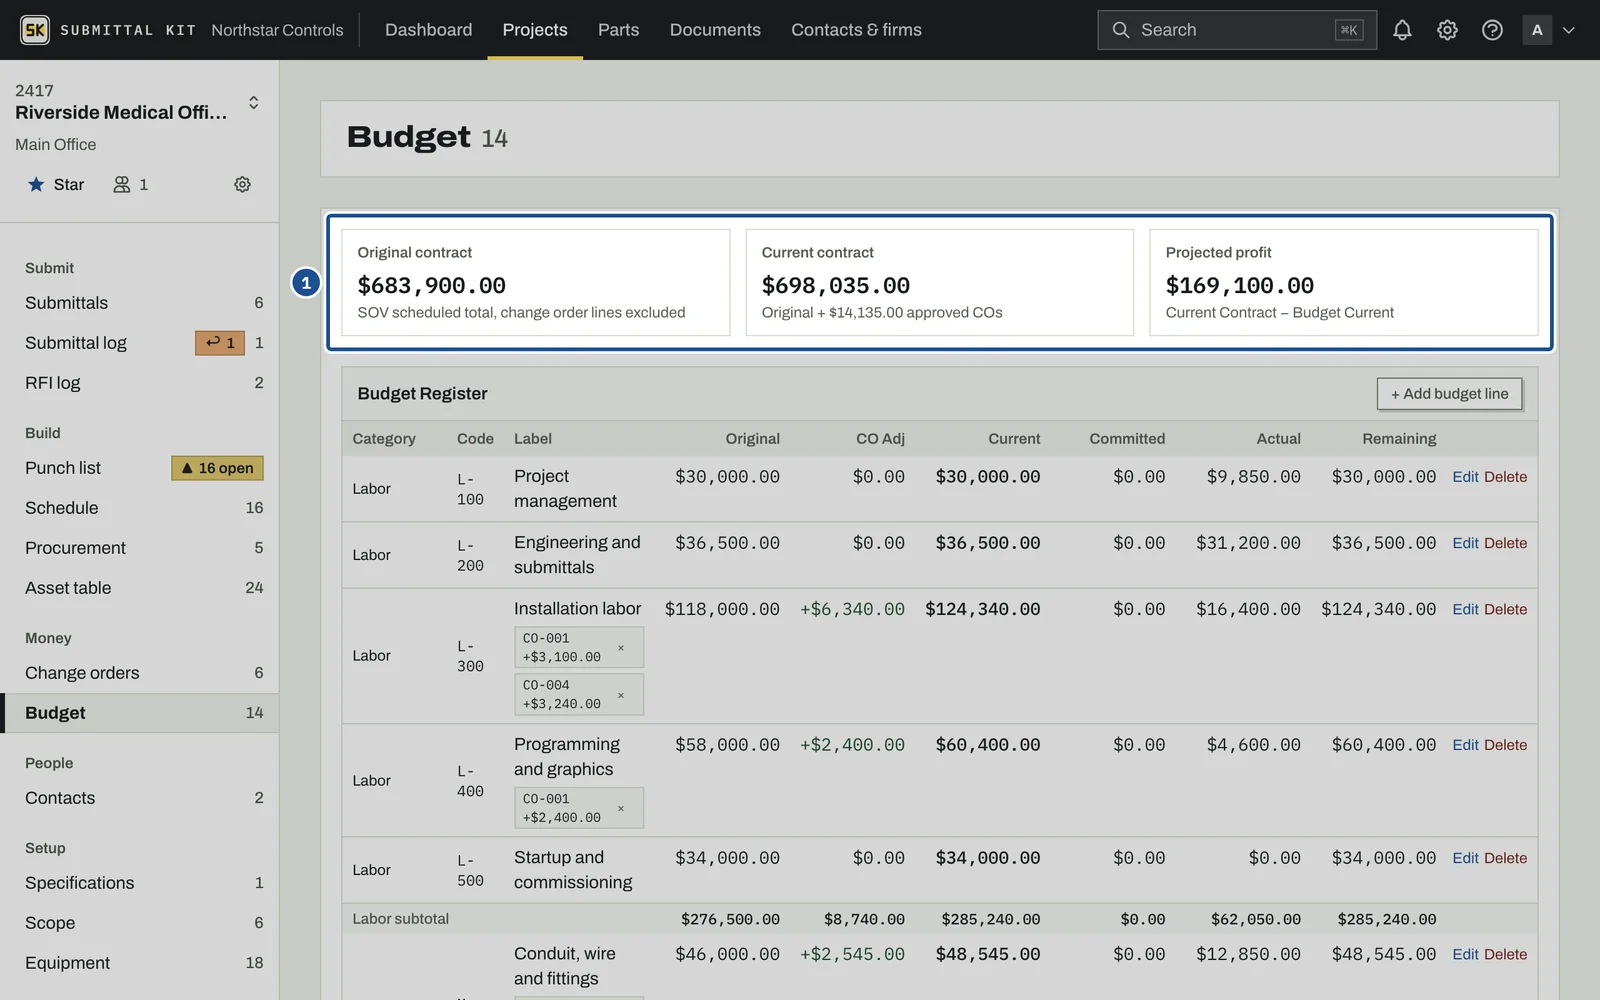Click the Submittal log reply badge
1600x1000 pixels.
point(220,343)
